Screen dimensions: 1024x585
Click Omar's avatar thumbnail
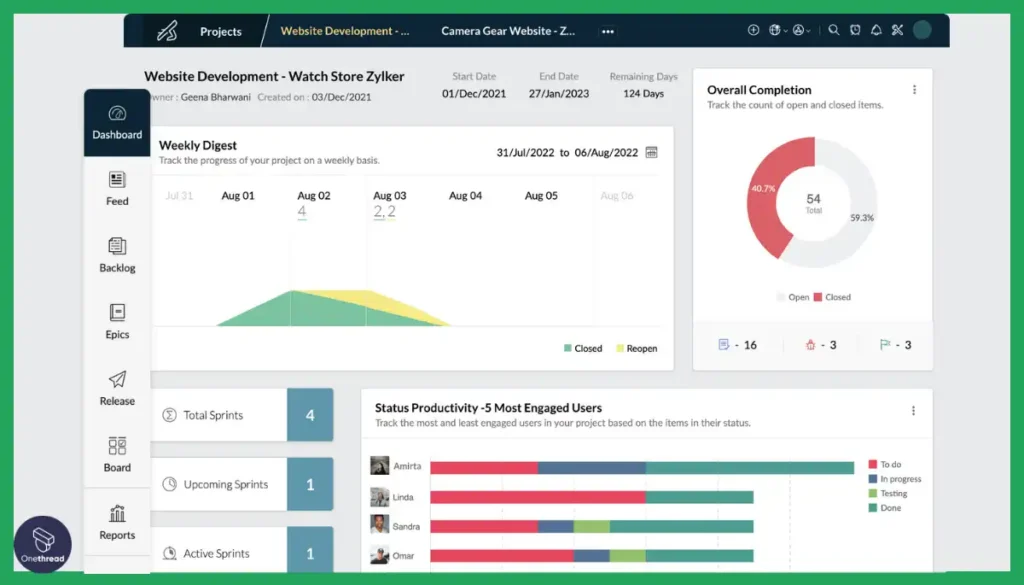(379, 555)
